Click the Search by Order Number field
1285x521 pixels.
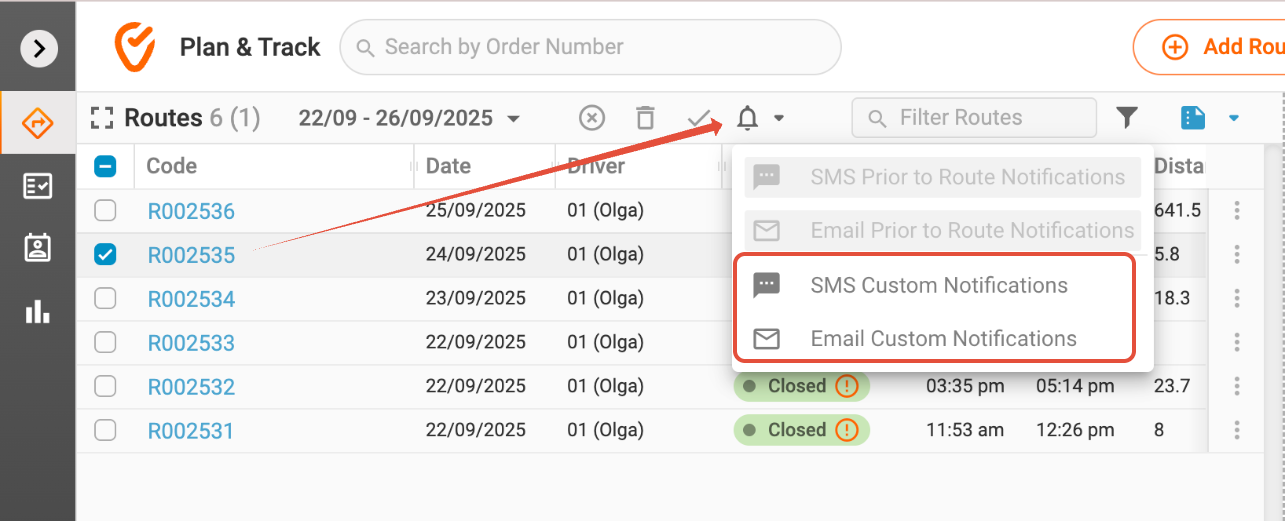[590, 47]
